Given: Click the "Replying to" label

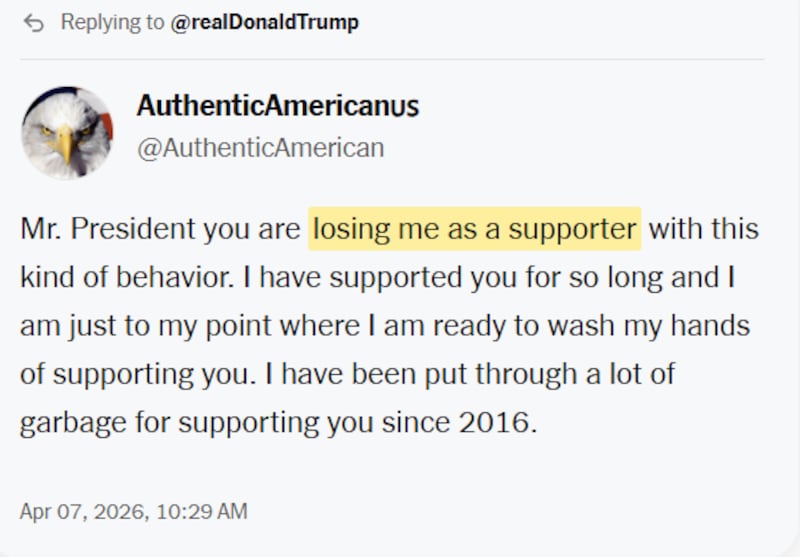Looking at the screenshot, I should (x=112, y=23).
